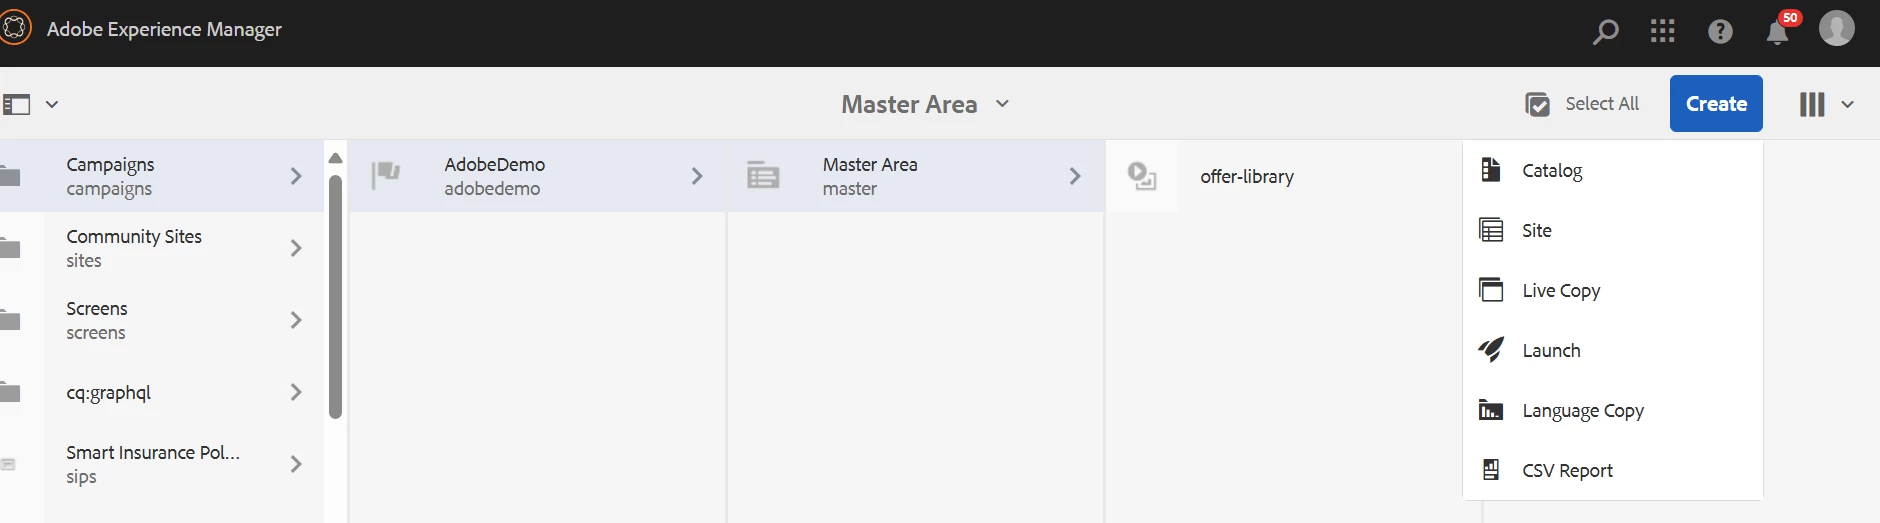Select the Smart Insurance Pol... row text
This screenshot has height=523, width=1880.
pyautogui.click(x=153, y=464)
